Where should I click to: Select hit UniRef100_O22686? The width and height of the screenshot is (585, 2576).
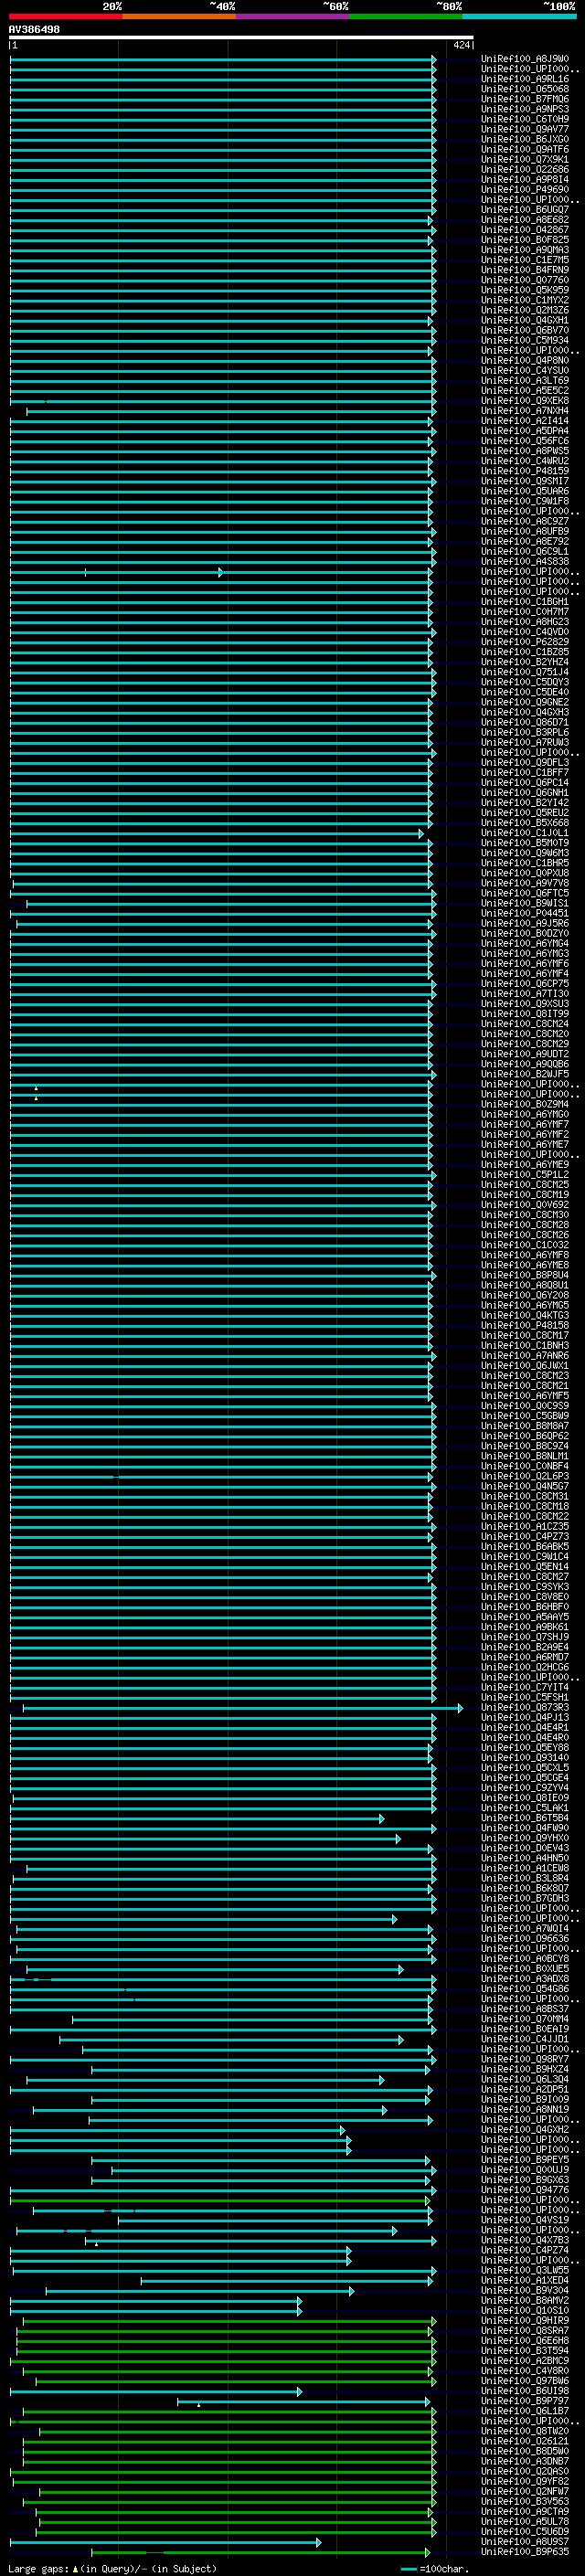(x=525, y=169)
